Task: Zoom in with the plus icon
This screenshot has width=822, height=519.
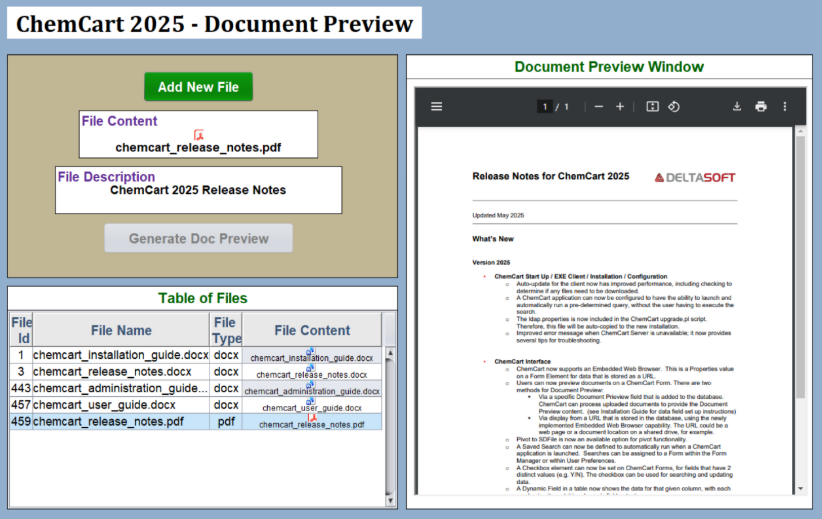Action: tap(620, 107)
